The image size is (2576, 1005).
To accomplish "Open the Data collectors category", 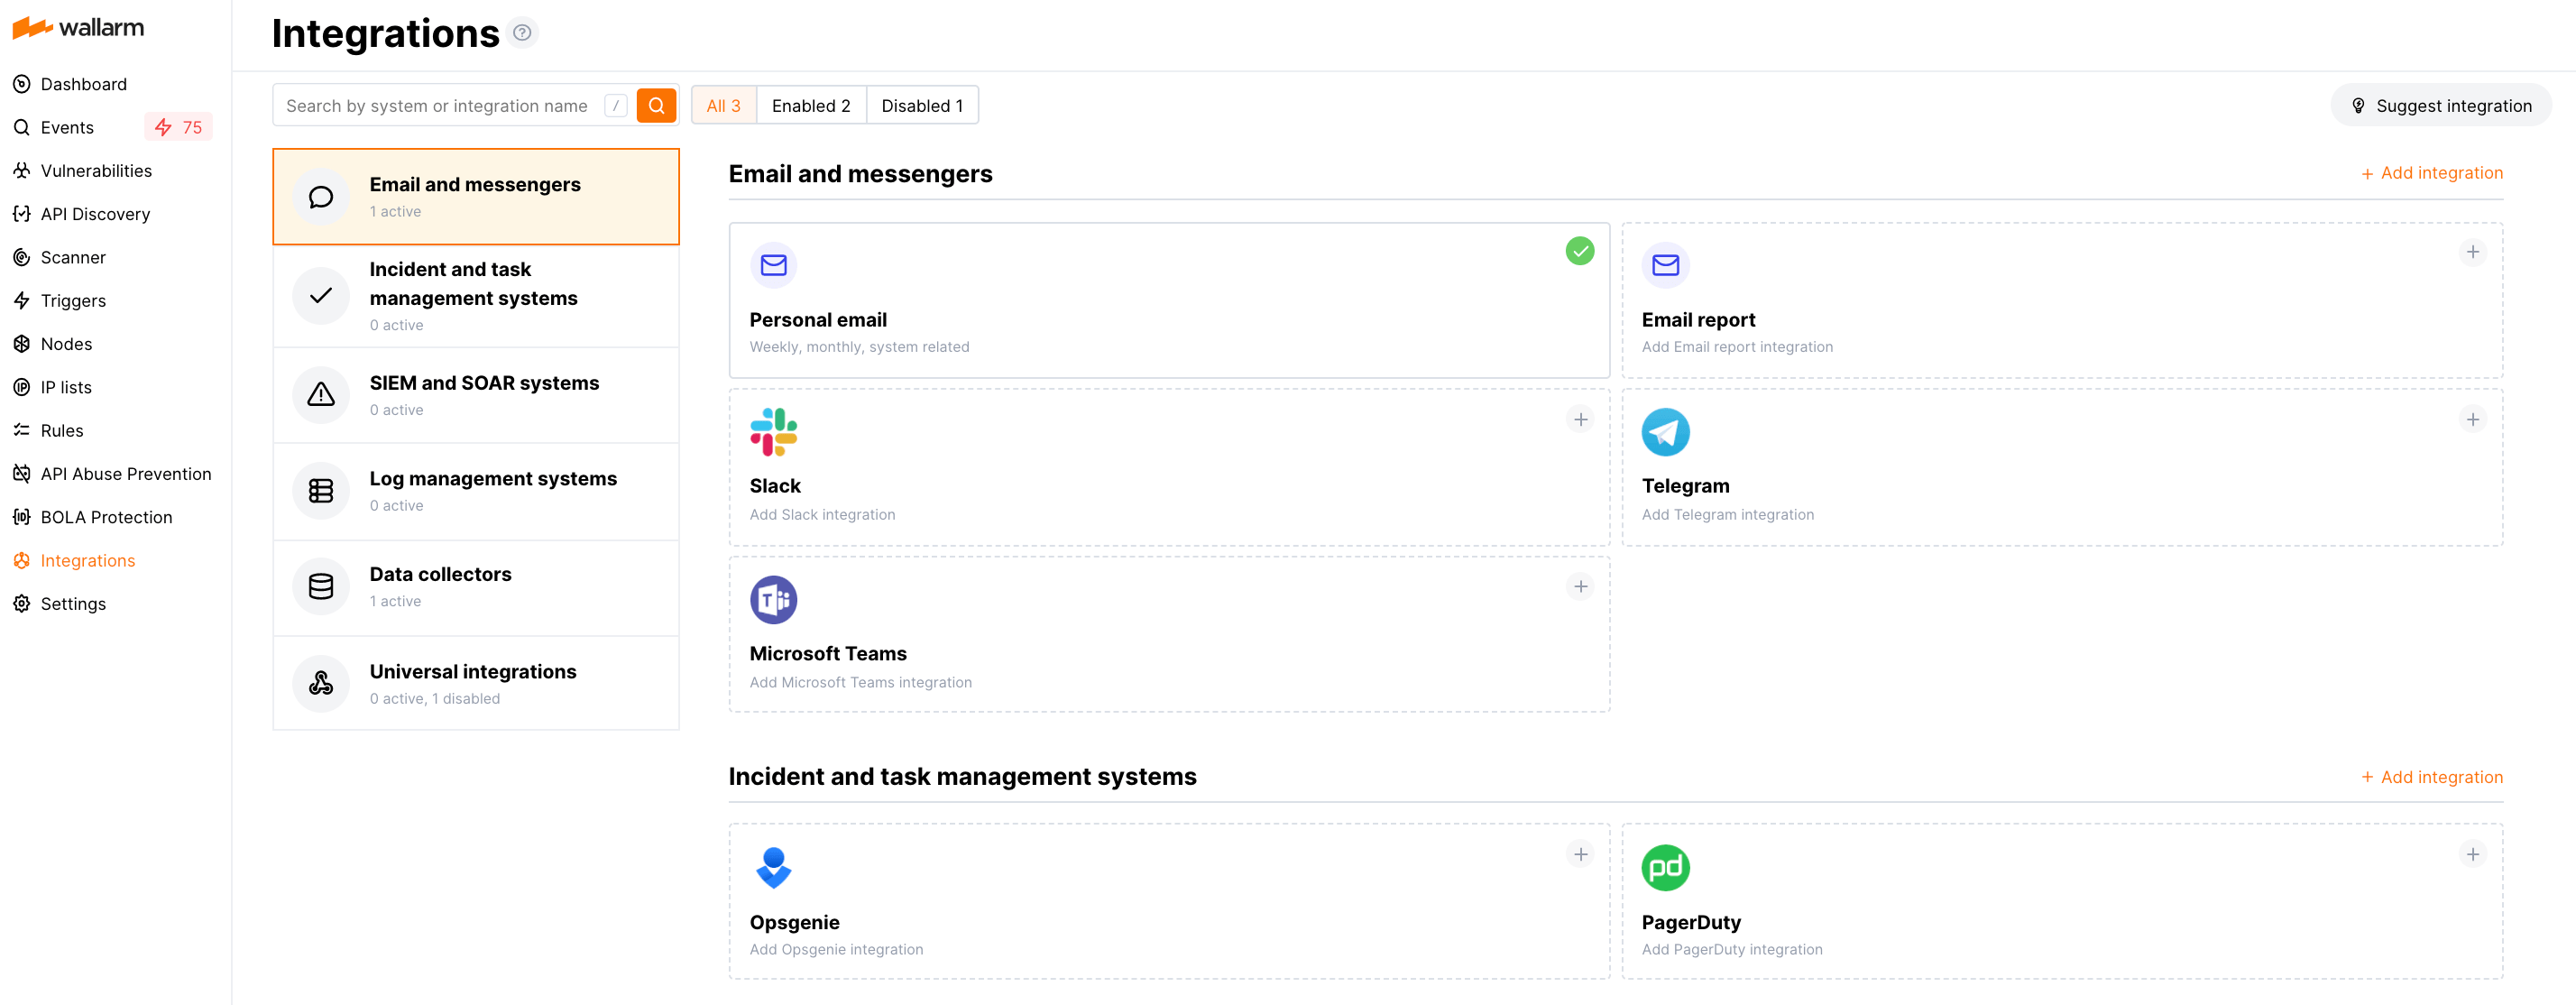I will [x=440, y=586].
